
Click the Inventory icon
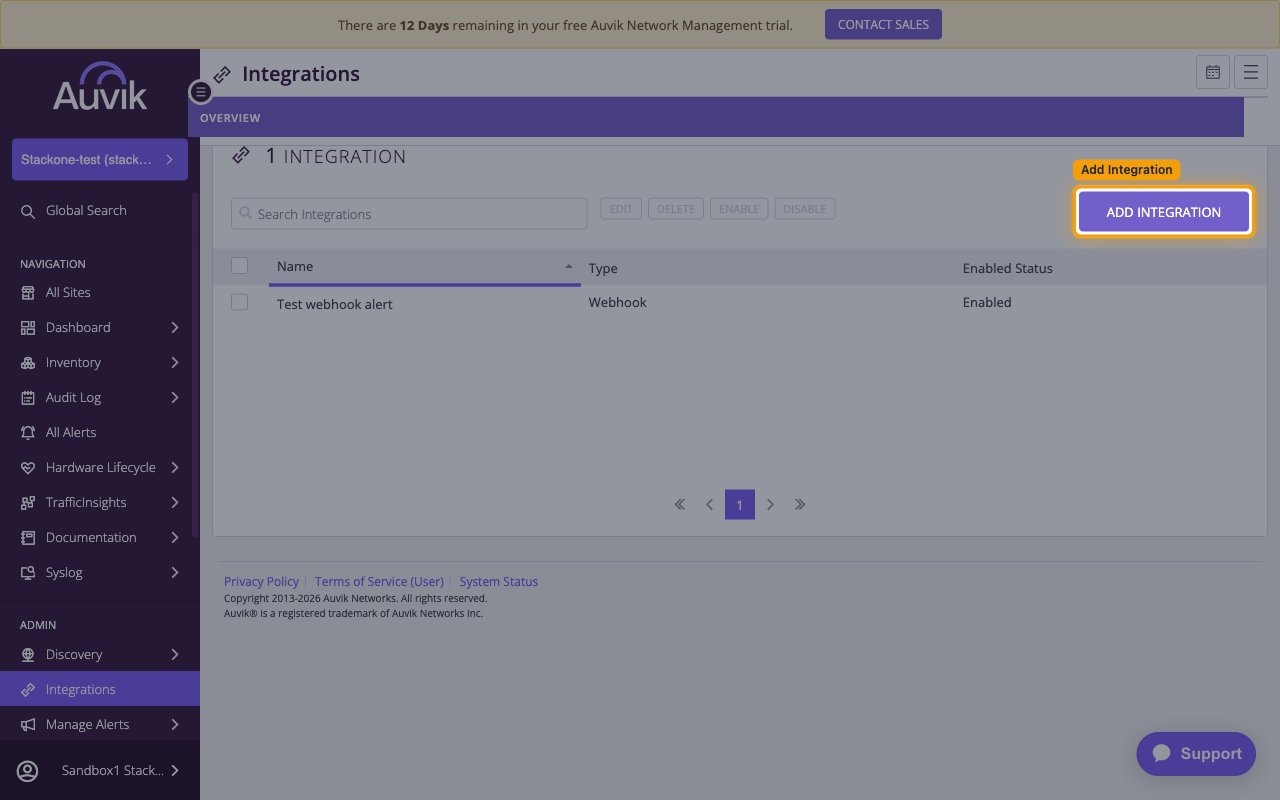pos(28,363)
